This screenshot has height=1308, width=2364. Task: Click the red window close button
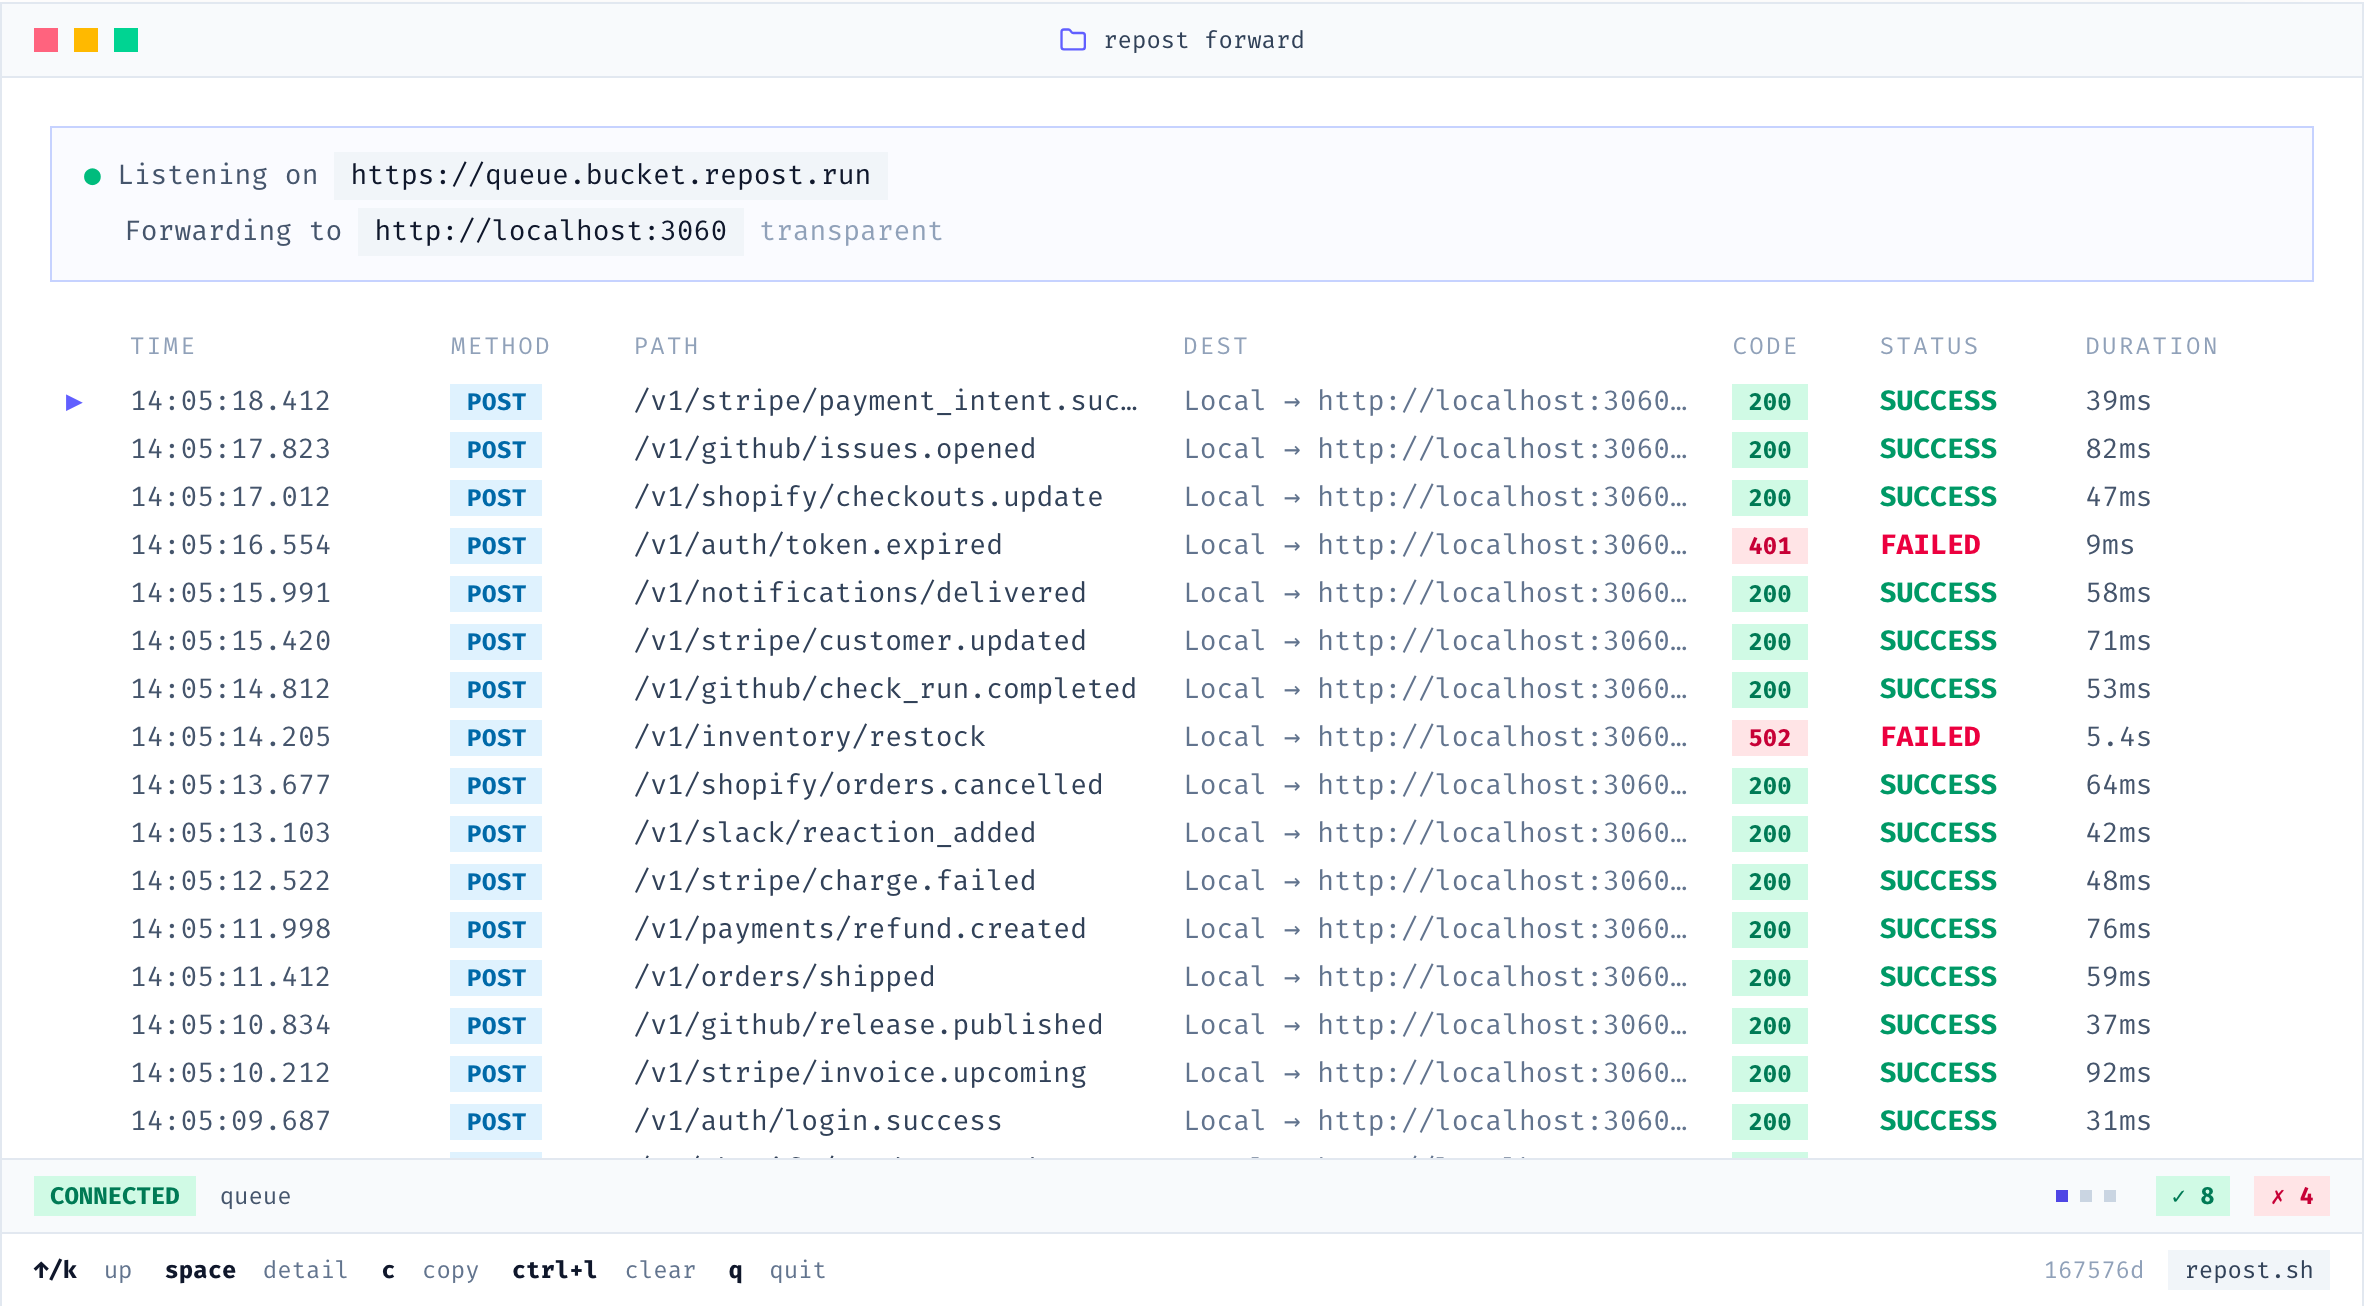[46, 40]
